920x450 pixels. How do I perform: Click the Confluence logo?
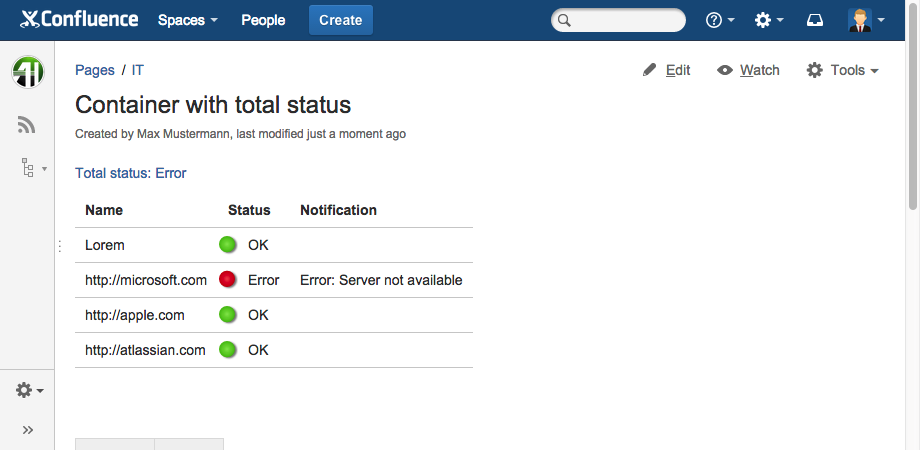pyautogui.click(x=78, y=20)
